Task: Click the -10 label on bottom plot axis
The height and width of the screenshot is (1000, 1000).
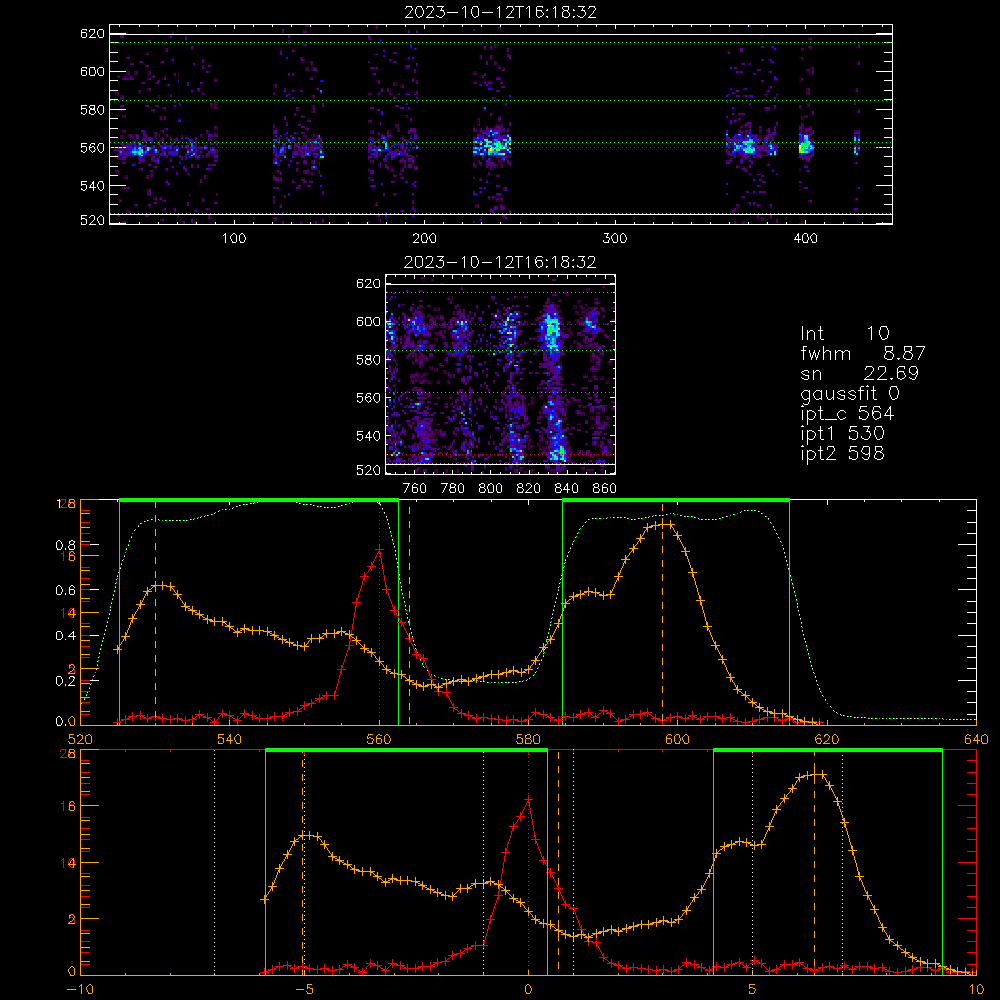Action: pos(80,990)
